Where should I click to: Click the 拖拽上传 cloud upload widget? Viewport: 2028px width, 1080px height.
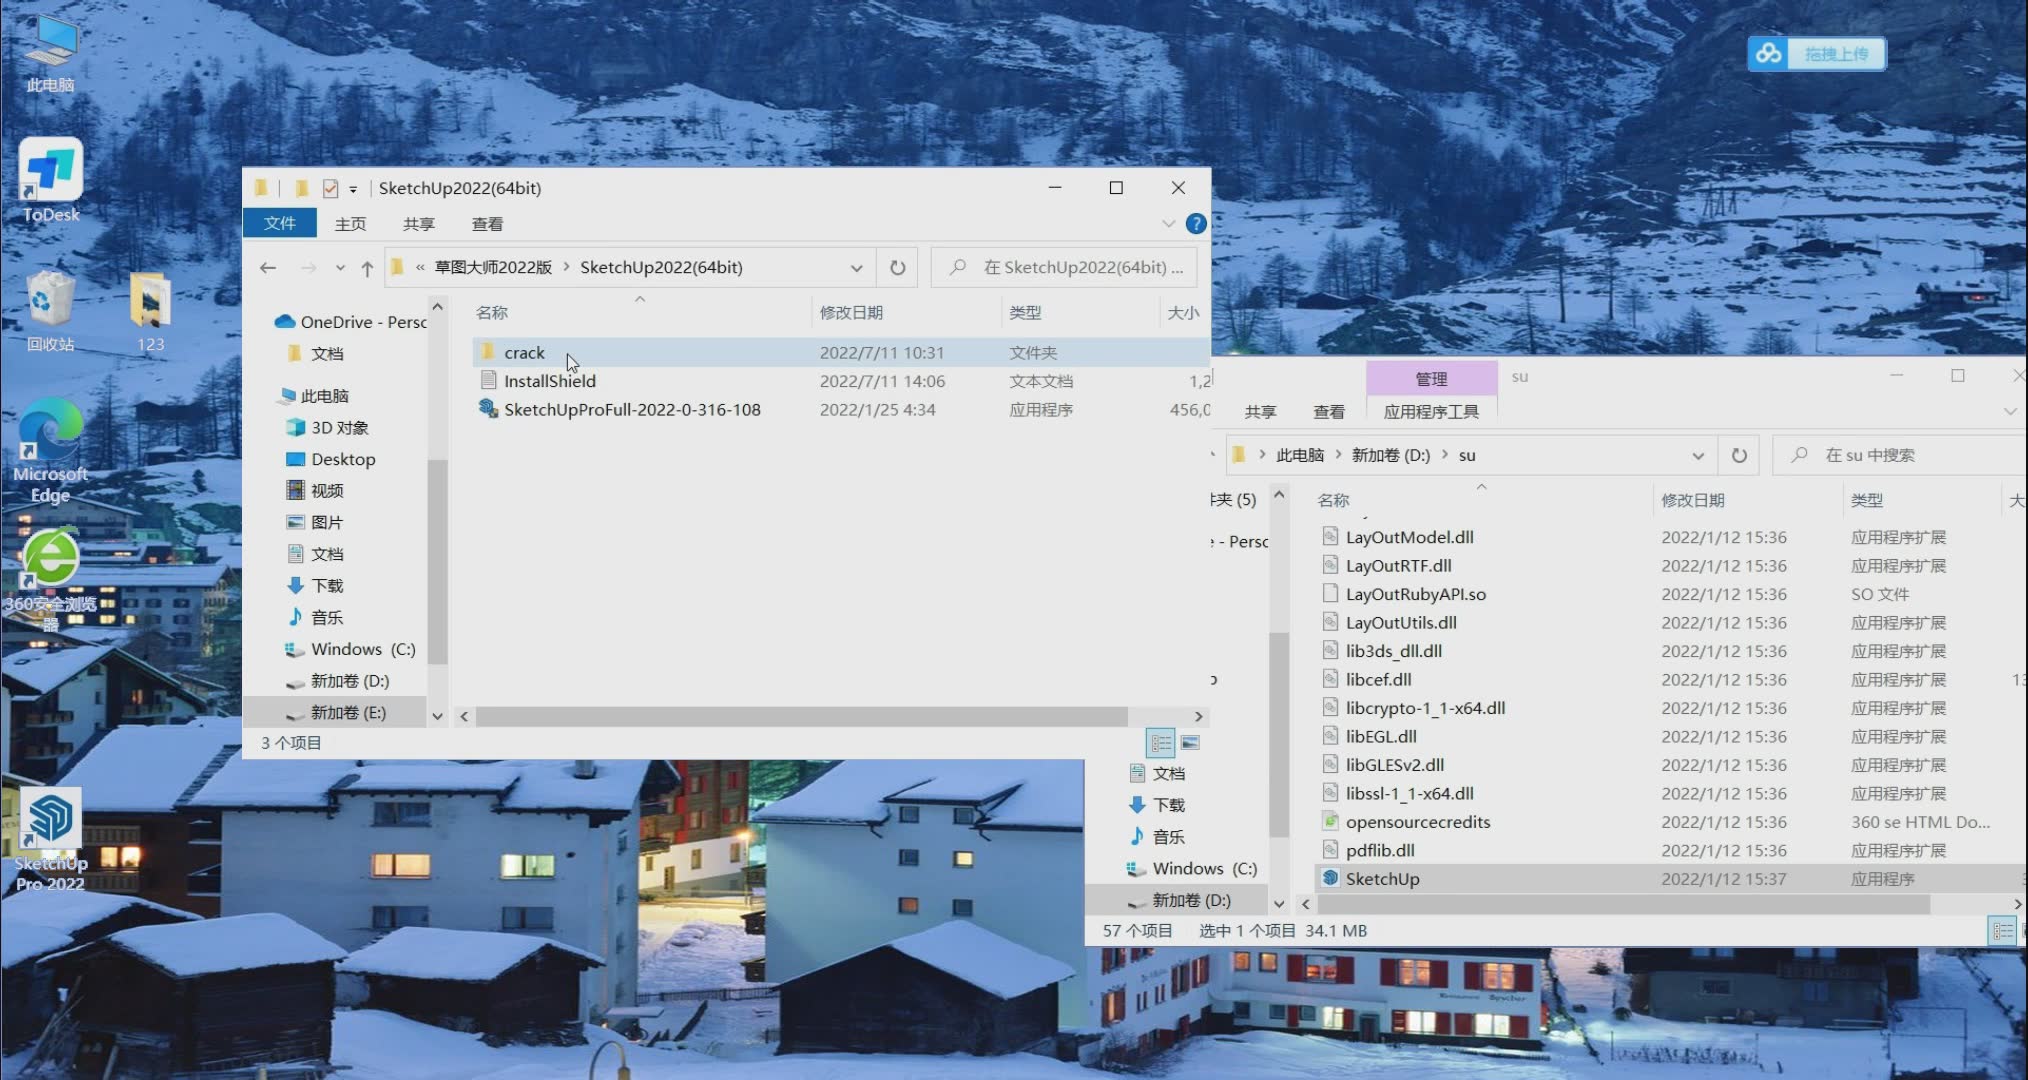click(1817, 54)
